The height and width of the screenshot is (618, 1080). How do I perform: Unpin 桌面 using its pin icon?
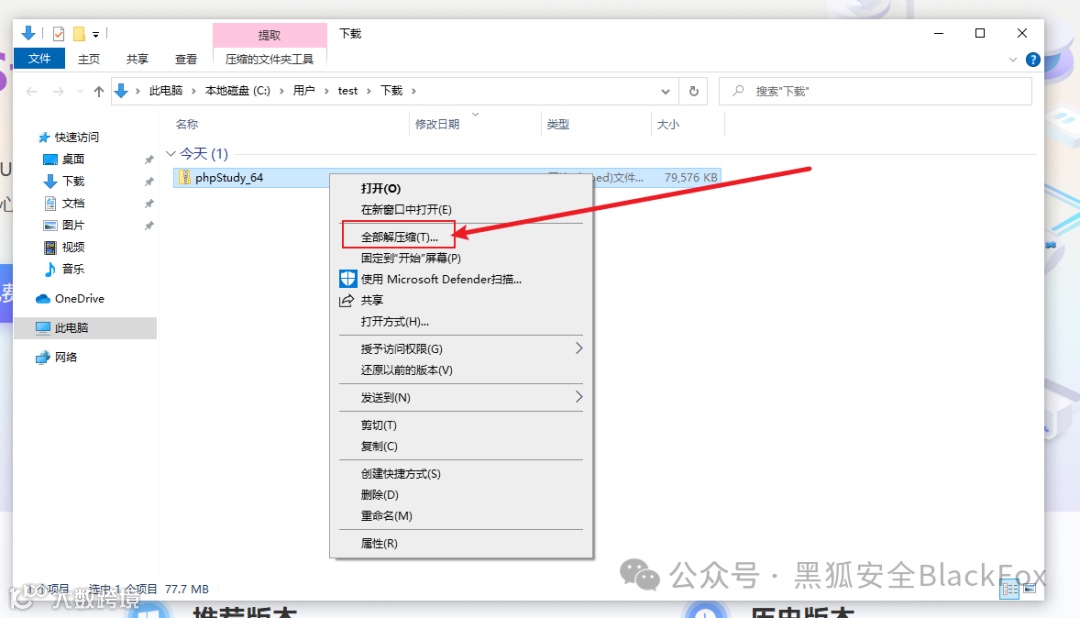click(149, 160)
